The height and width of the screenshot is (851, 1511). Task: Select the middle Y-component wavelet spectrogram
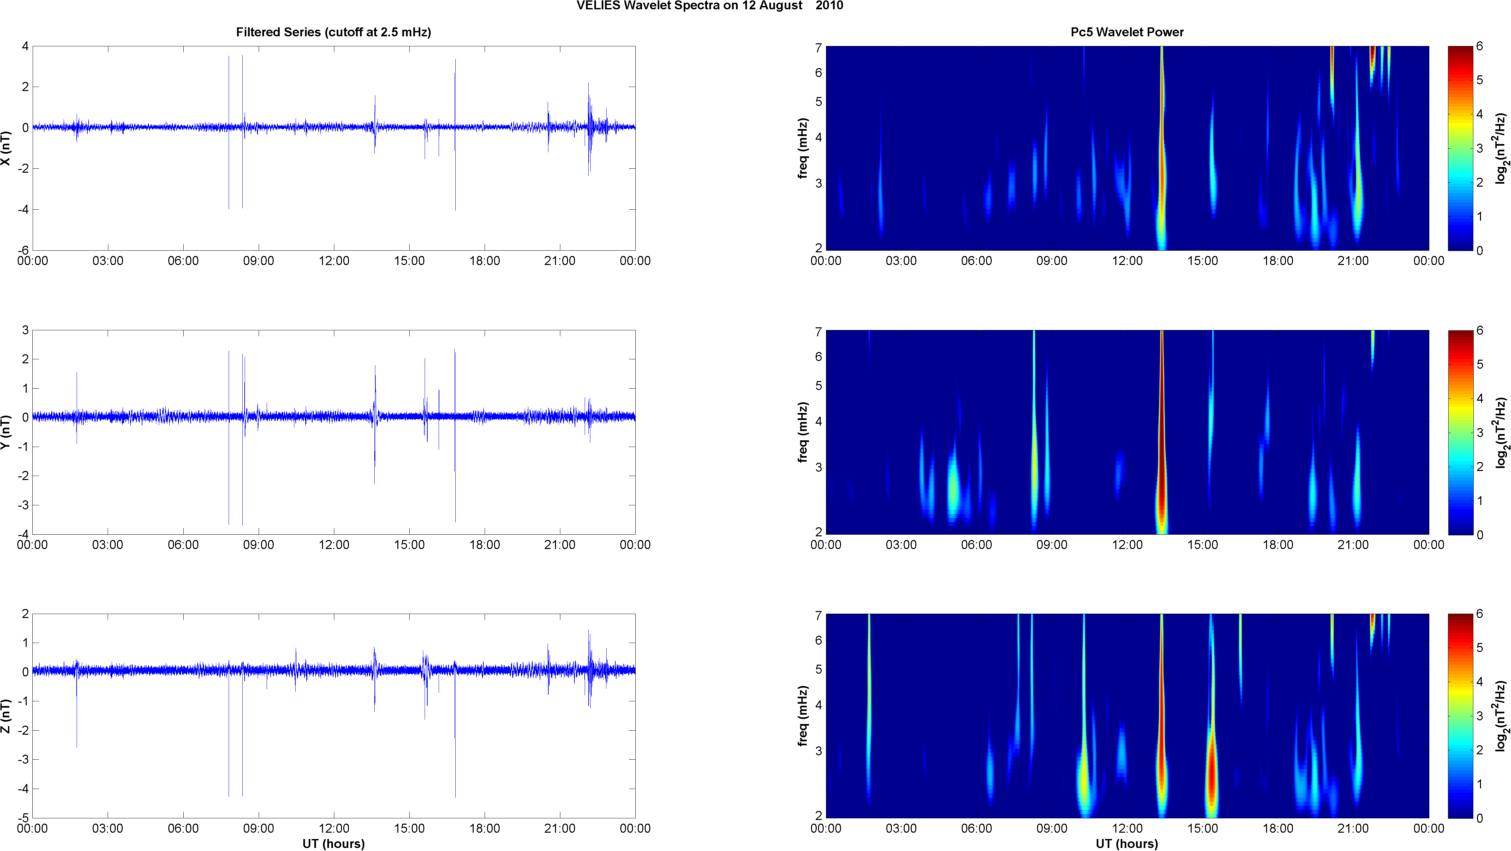coord(1127,432)
